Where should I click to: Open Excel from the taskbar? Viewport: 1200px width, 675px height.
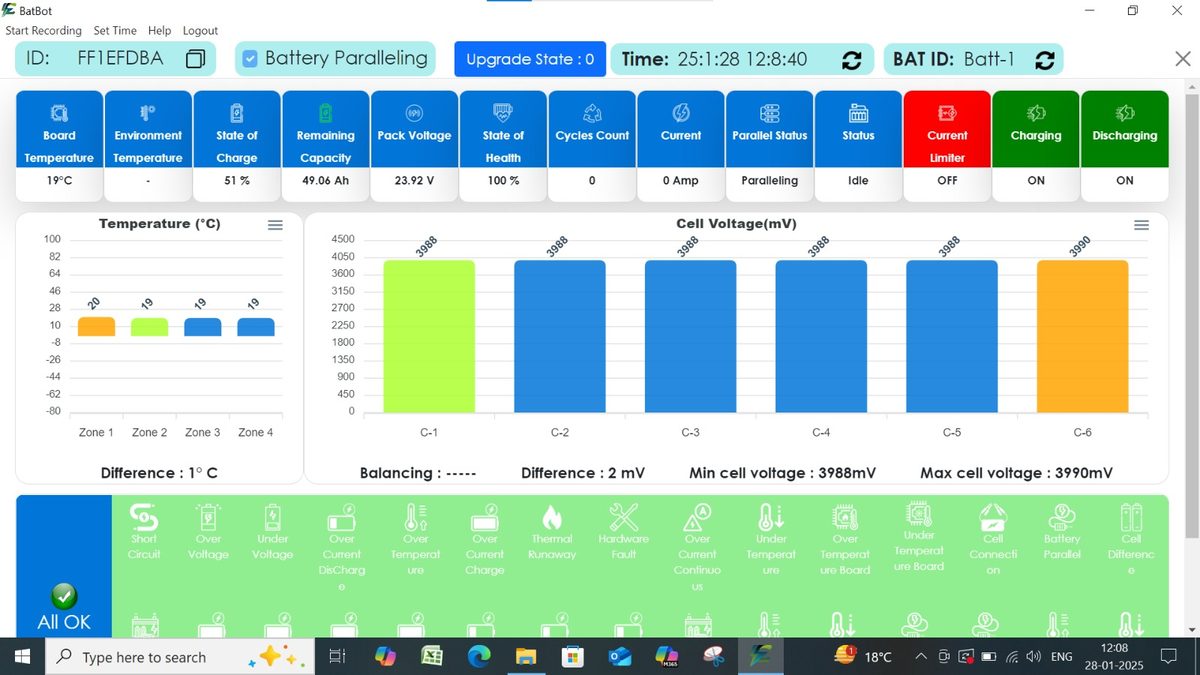tap(431, 657)
